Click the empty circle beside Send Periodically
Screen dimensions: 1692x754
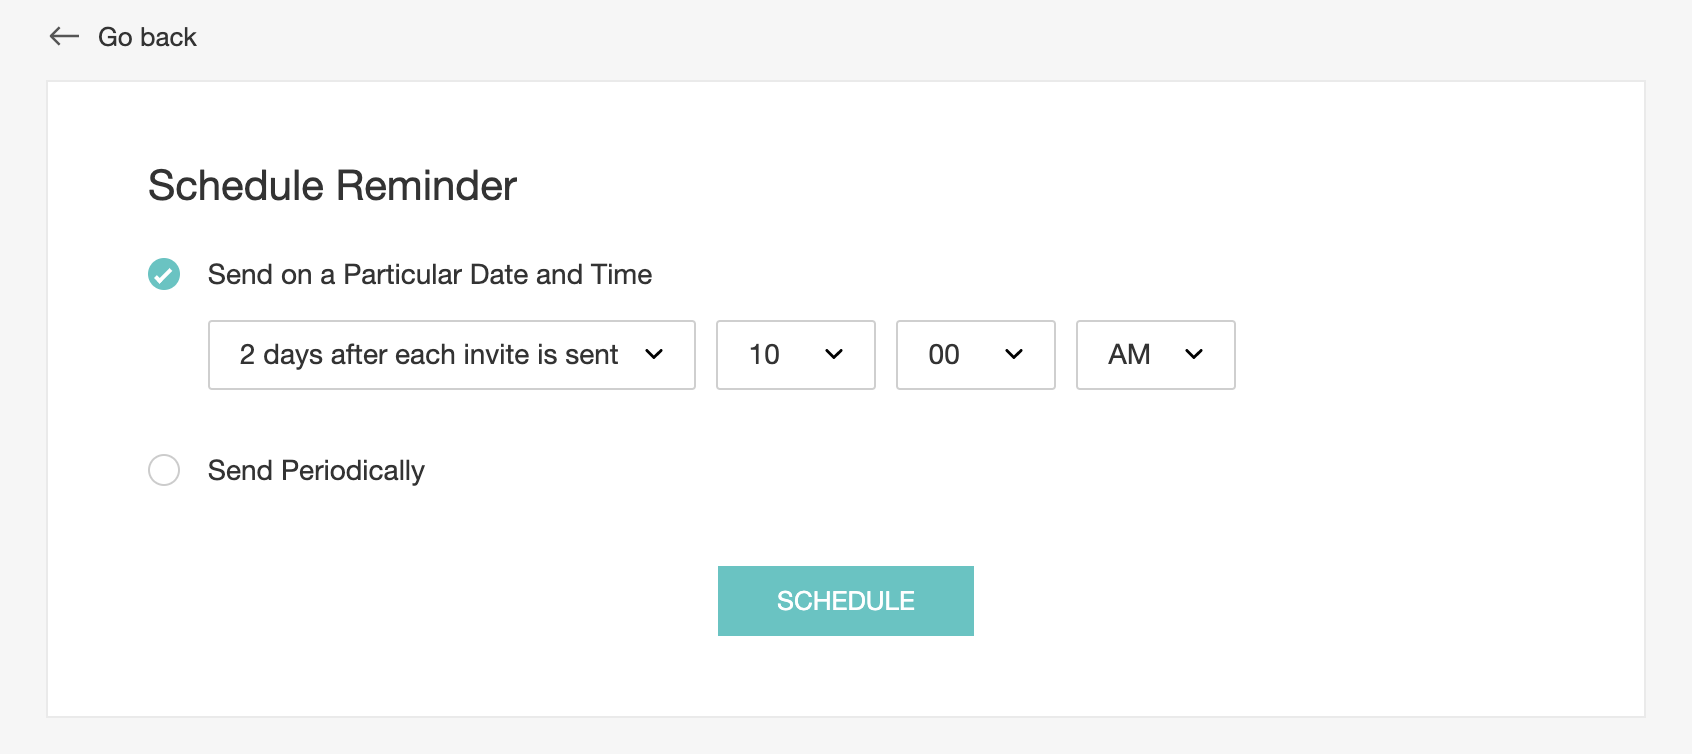[x=164, y=470]
